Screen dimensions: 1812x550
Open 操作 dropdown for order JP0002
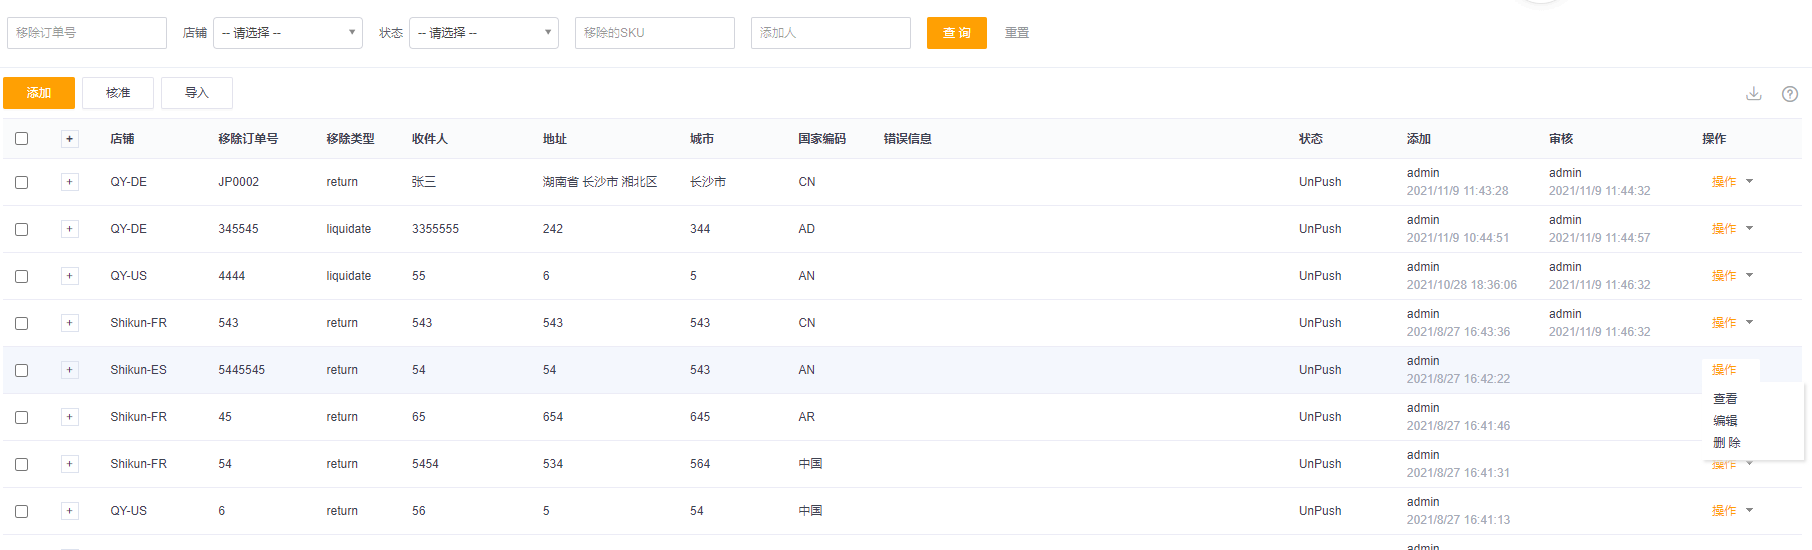pyautogui.click(x=1731, y=182)
